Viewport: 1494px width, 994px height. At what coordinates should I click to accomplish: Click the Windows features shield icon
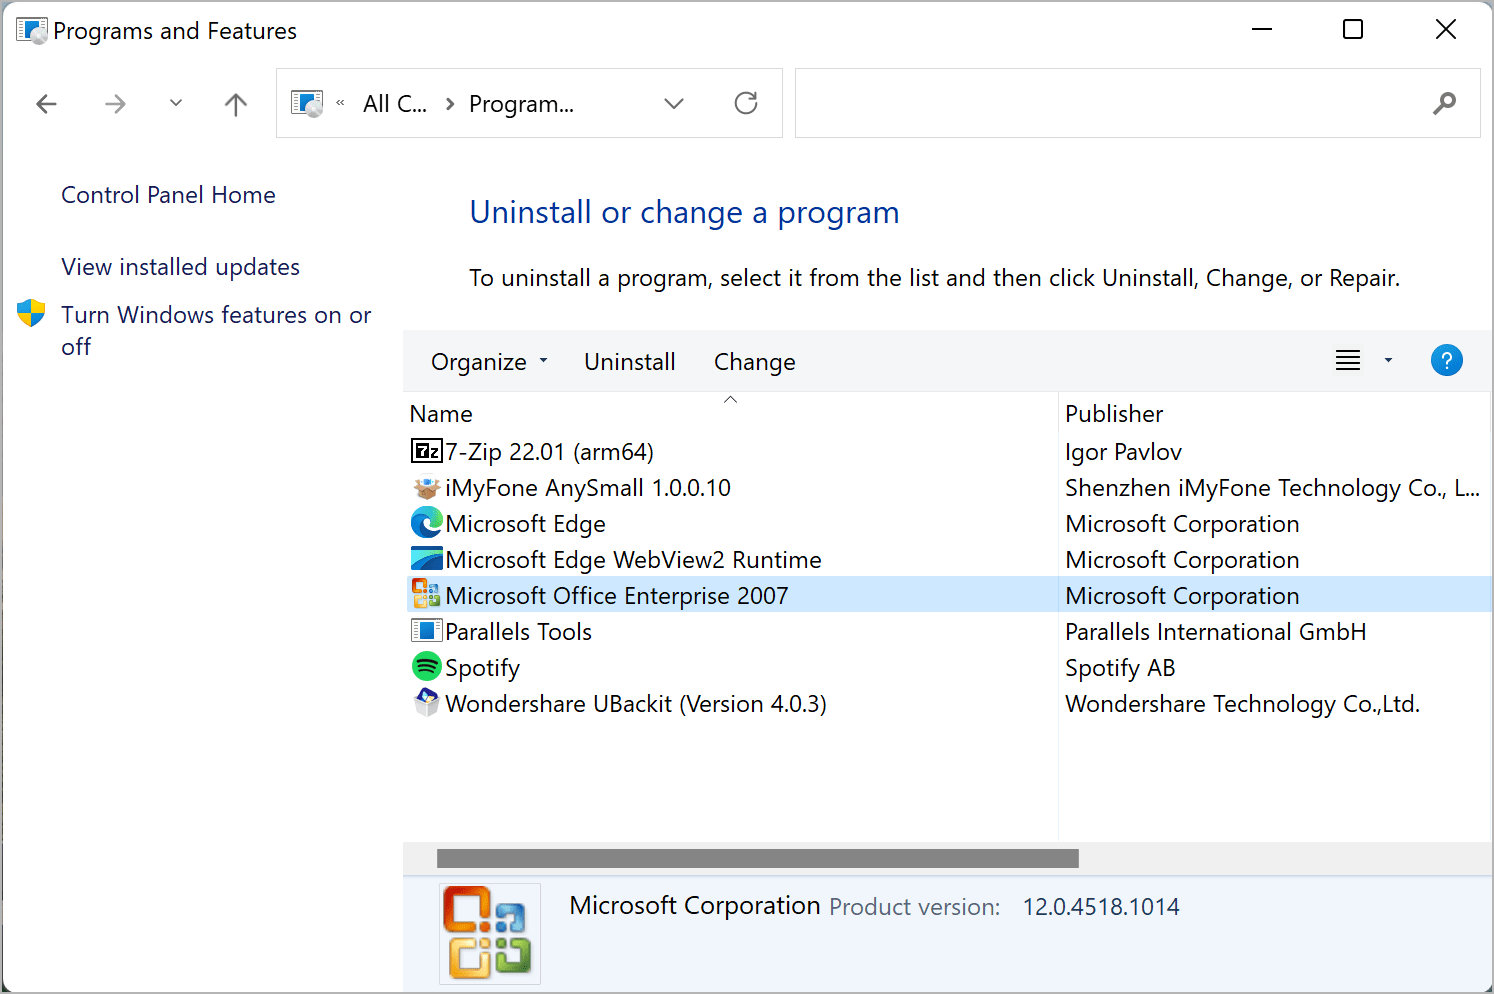pyautogui.click(x=31, y=313)
